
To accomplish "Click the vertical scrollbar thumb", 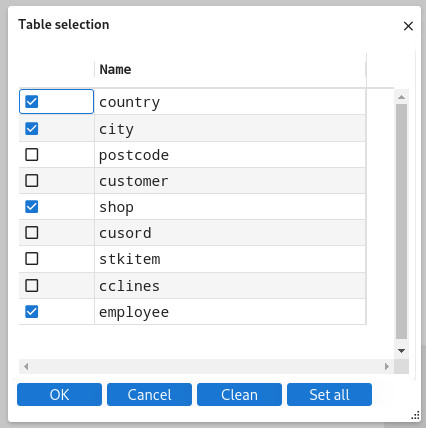I will [401, 222].
